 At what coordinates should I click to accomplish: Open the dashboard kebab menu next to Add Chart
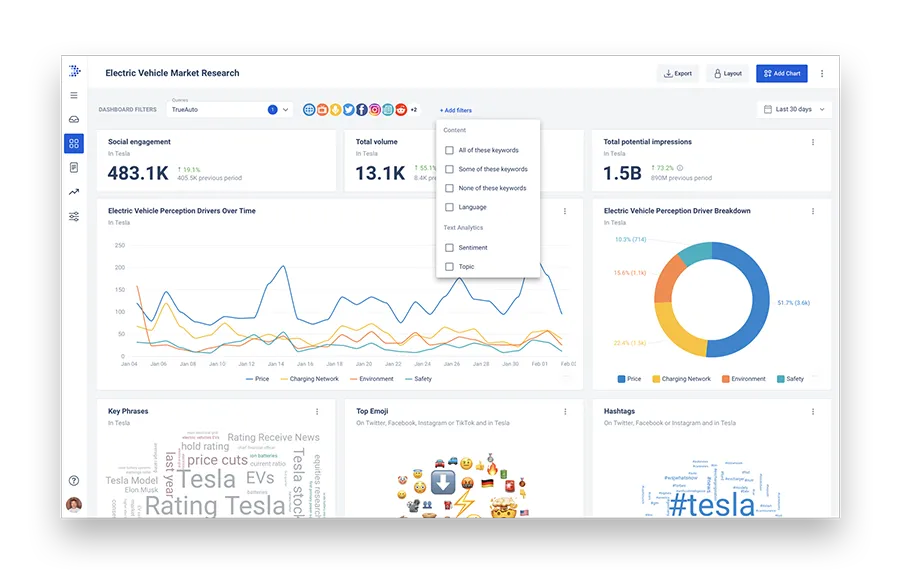click(x=822, y=73)
